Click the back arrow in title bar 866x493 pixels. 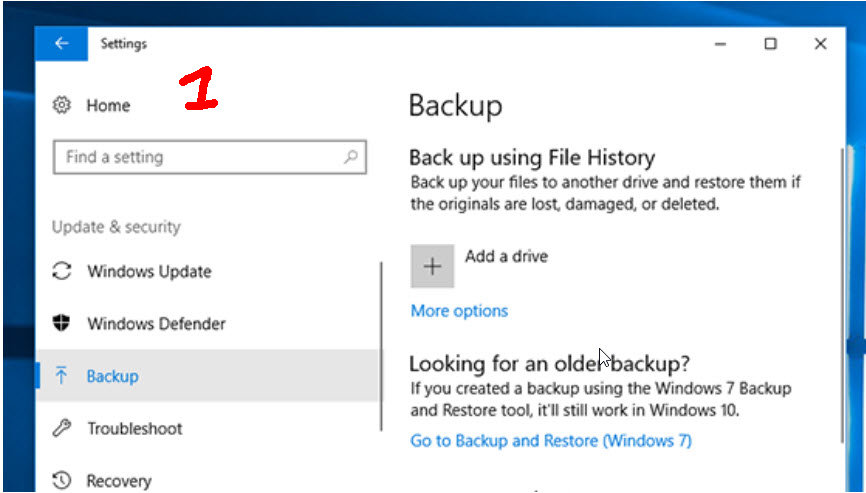pyautogui.click(x=62, y=44)
